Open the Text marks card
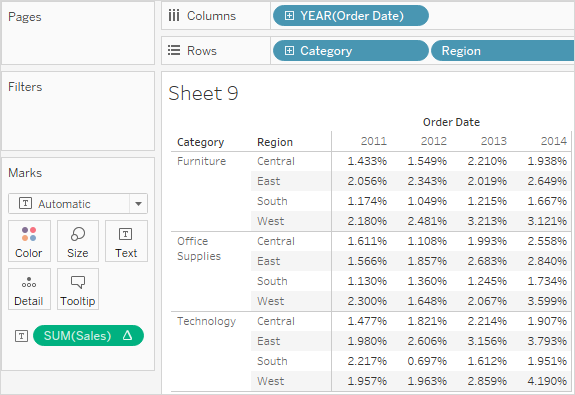Screen dimensions: 575x395 click(x=126, y=241)
